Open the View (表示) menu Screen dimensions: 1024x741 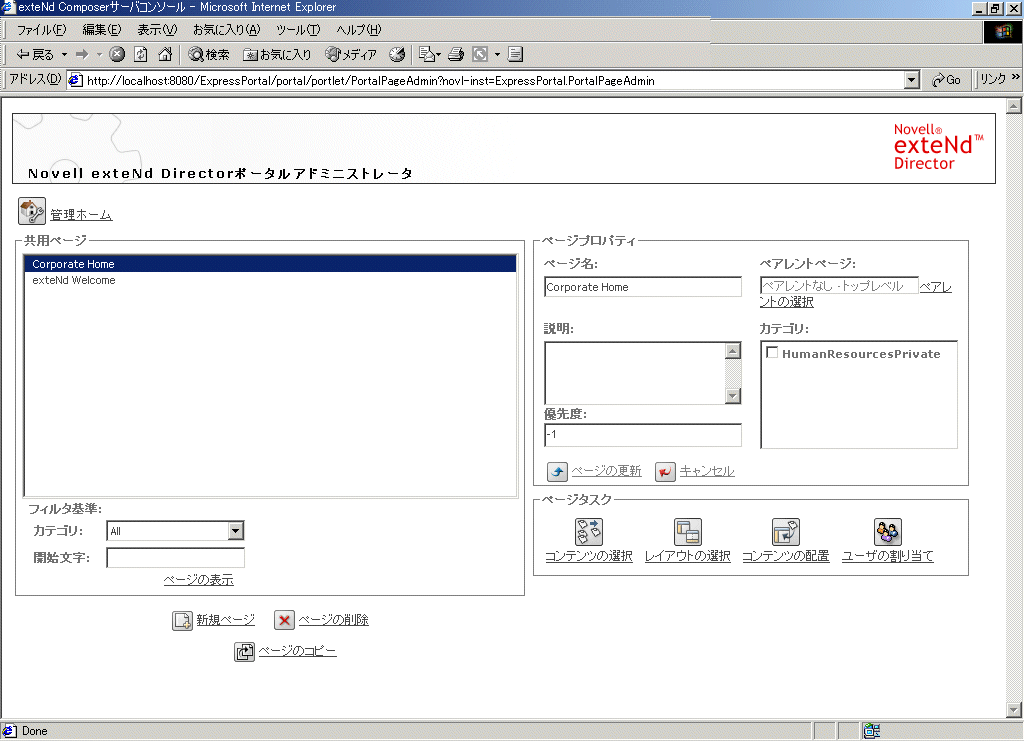point(157,30)
